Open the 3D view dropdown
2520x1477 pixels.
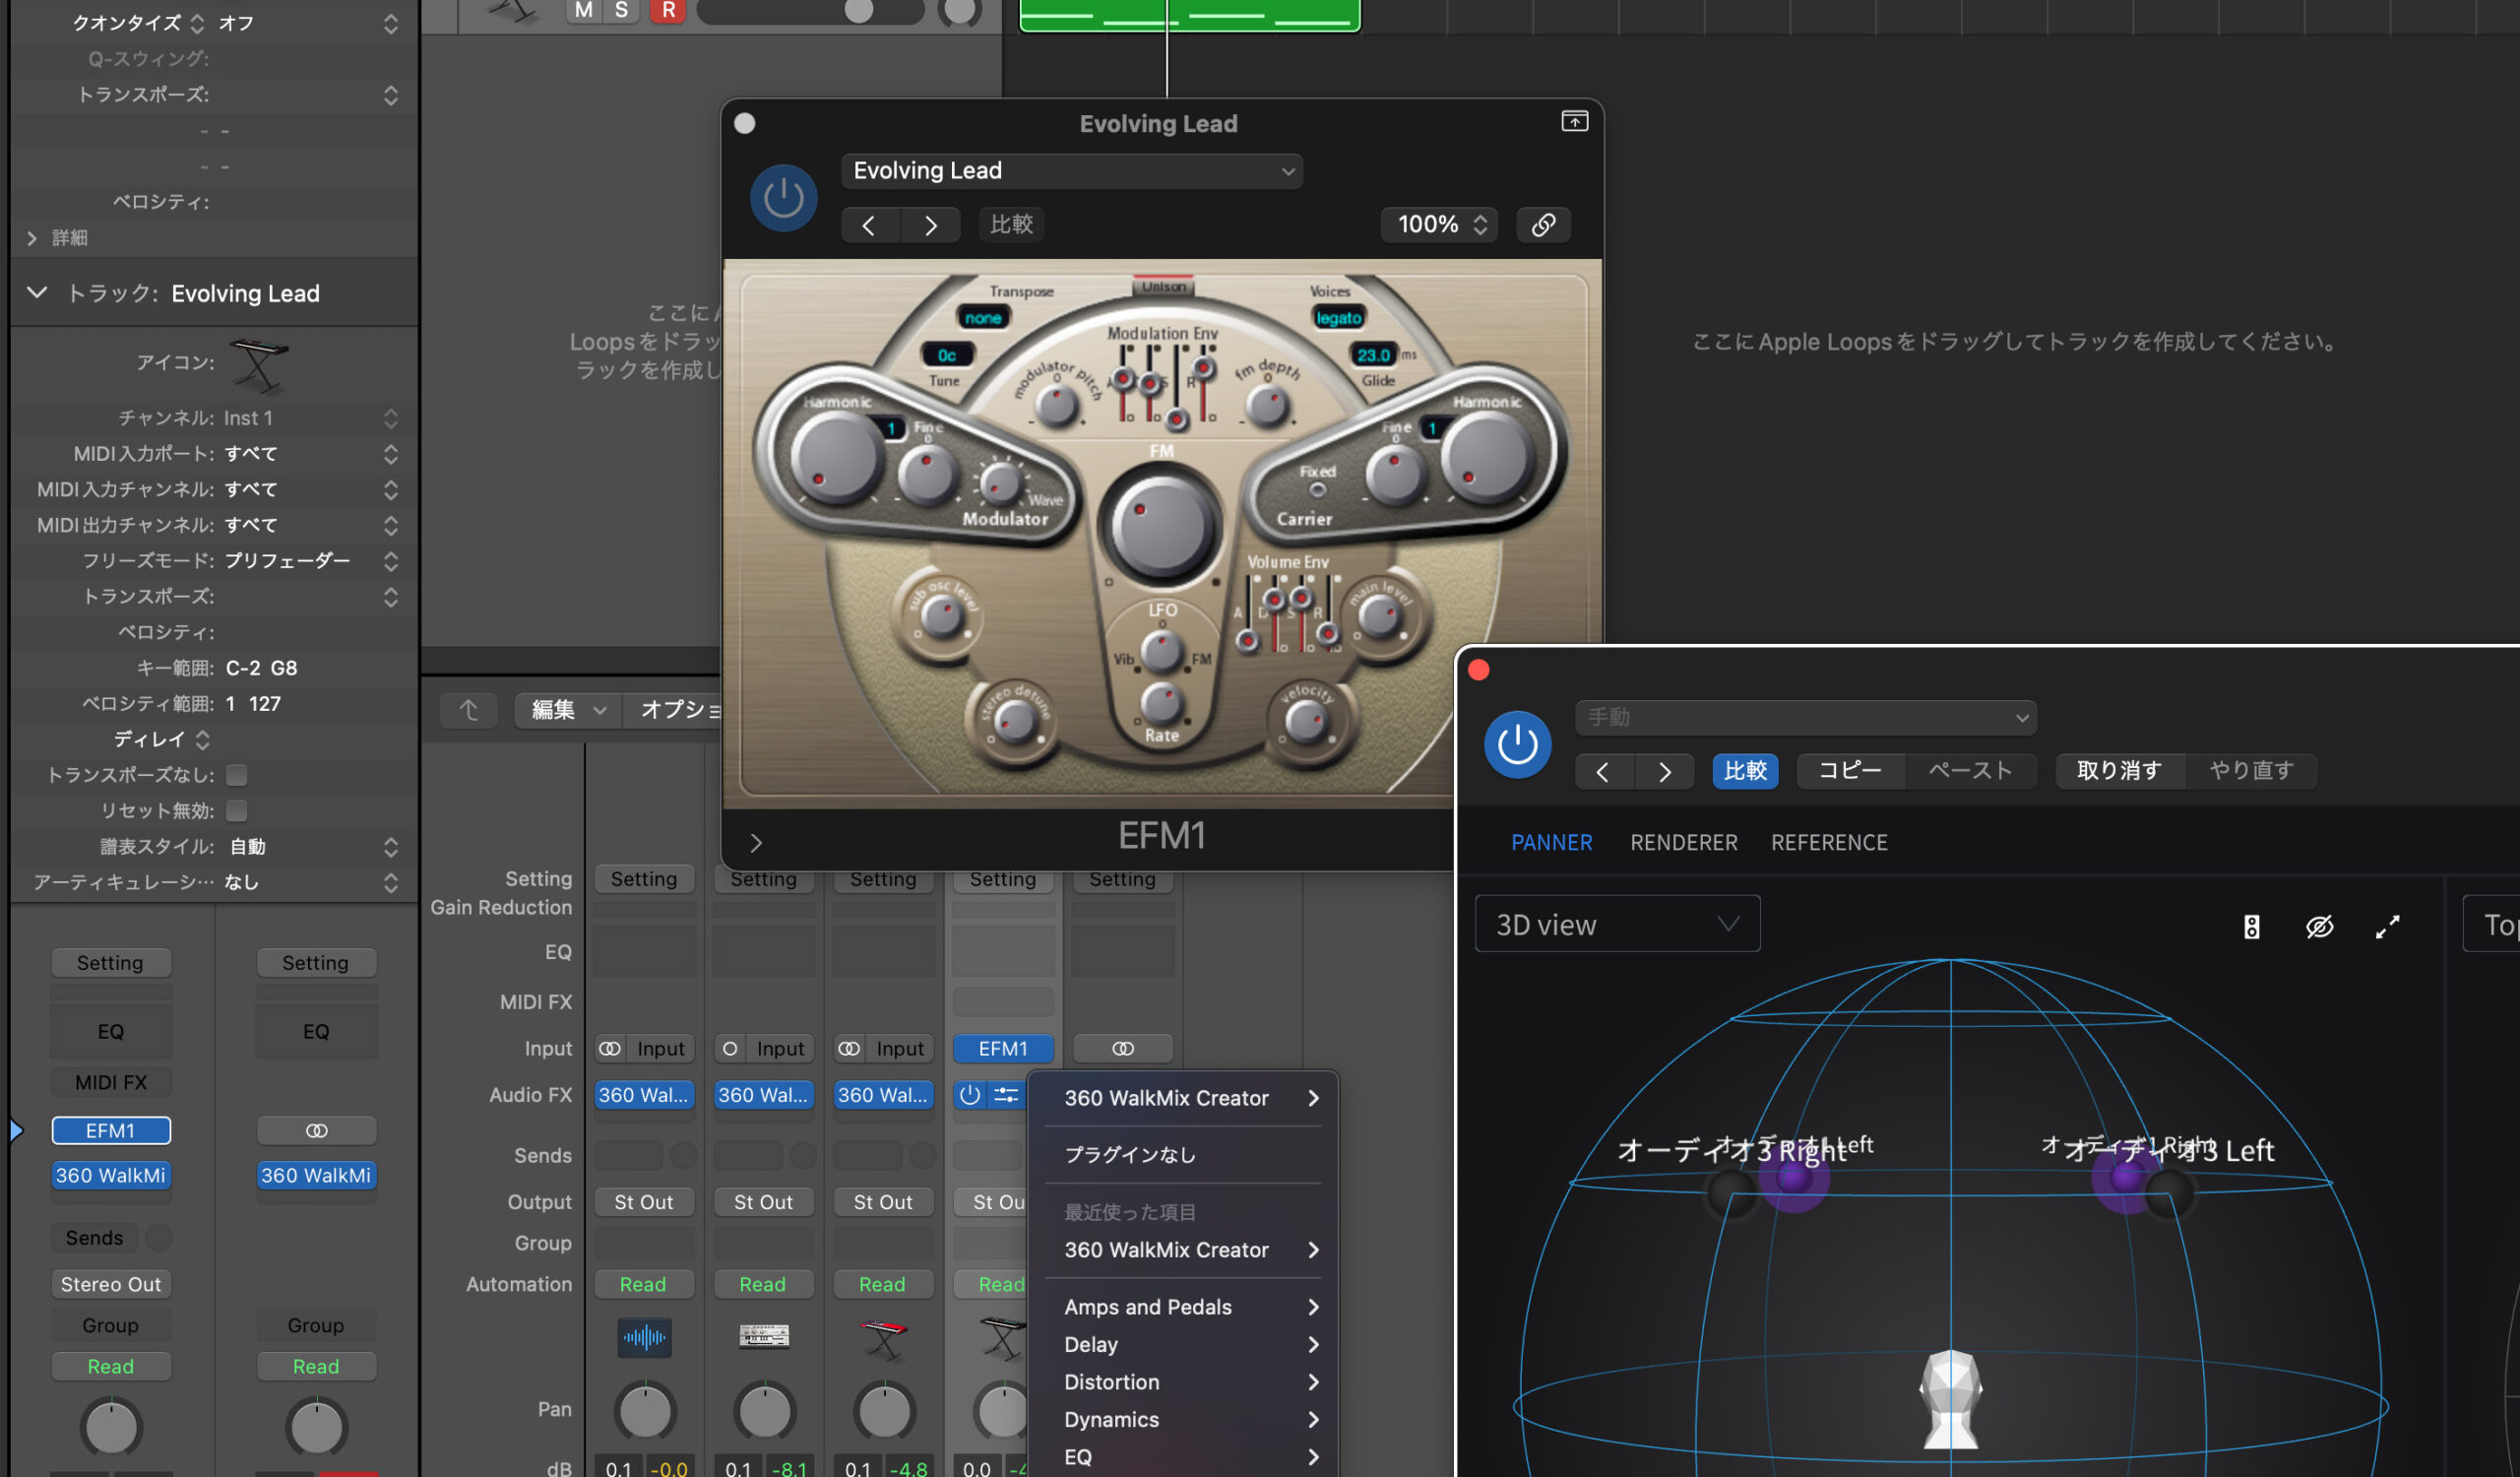tap(1617, 924)
